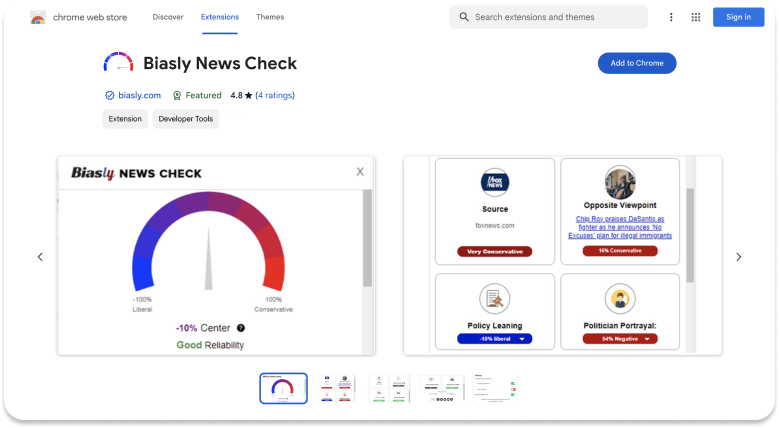Switch to the Themes tab
779x428 pixels.
tap(270, 17)
